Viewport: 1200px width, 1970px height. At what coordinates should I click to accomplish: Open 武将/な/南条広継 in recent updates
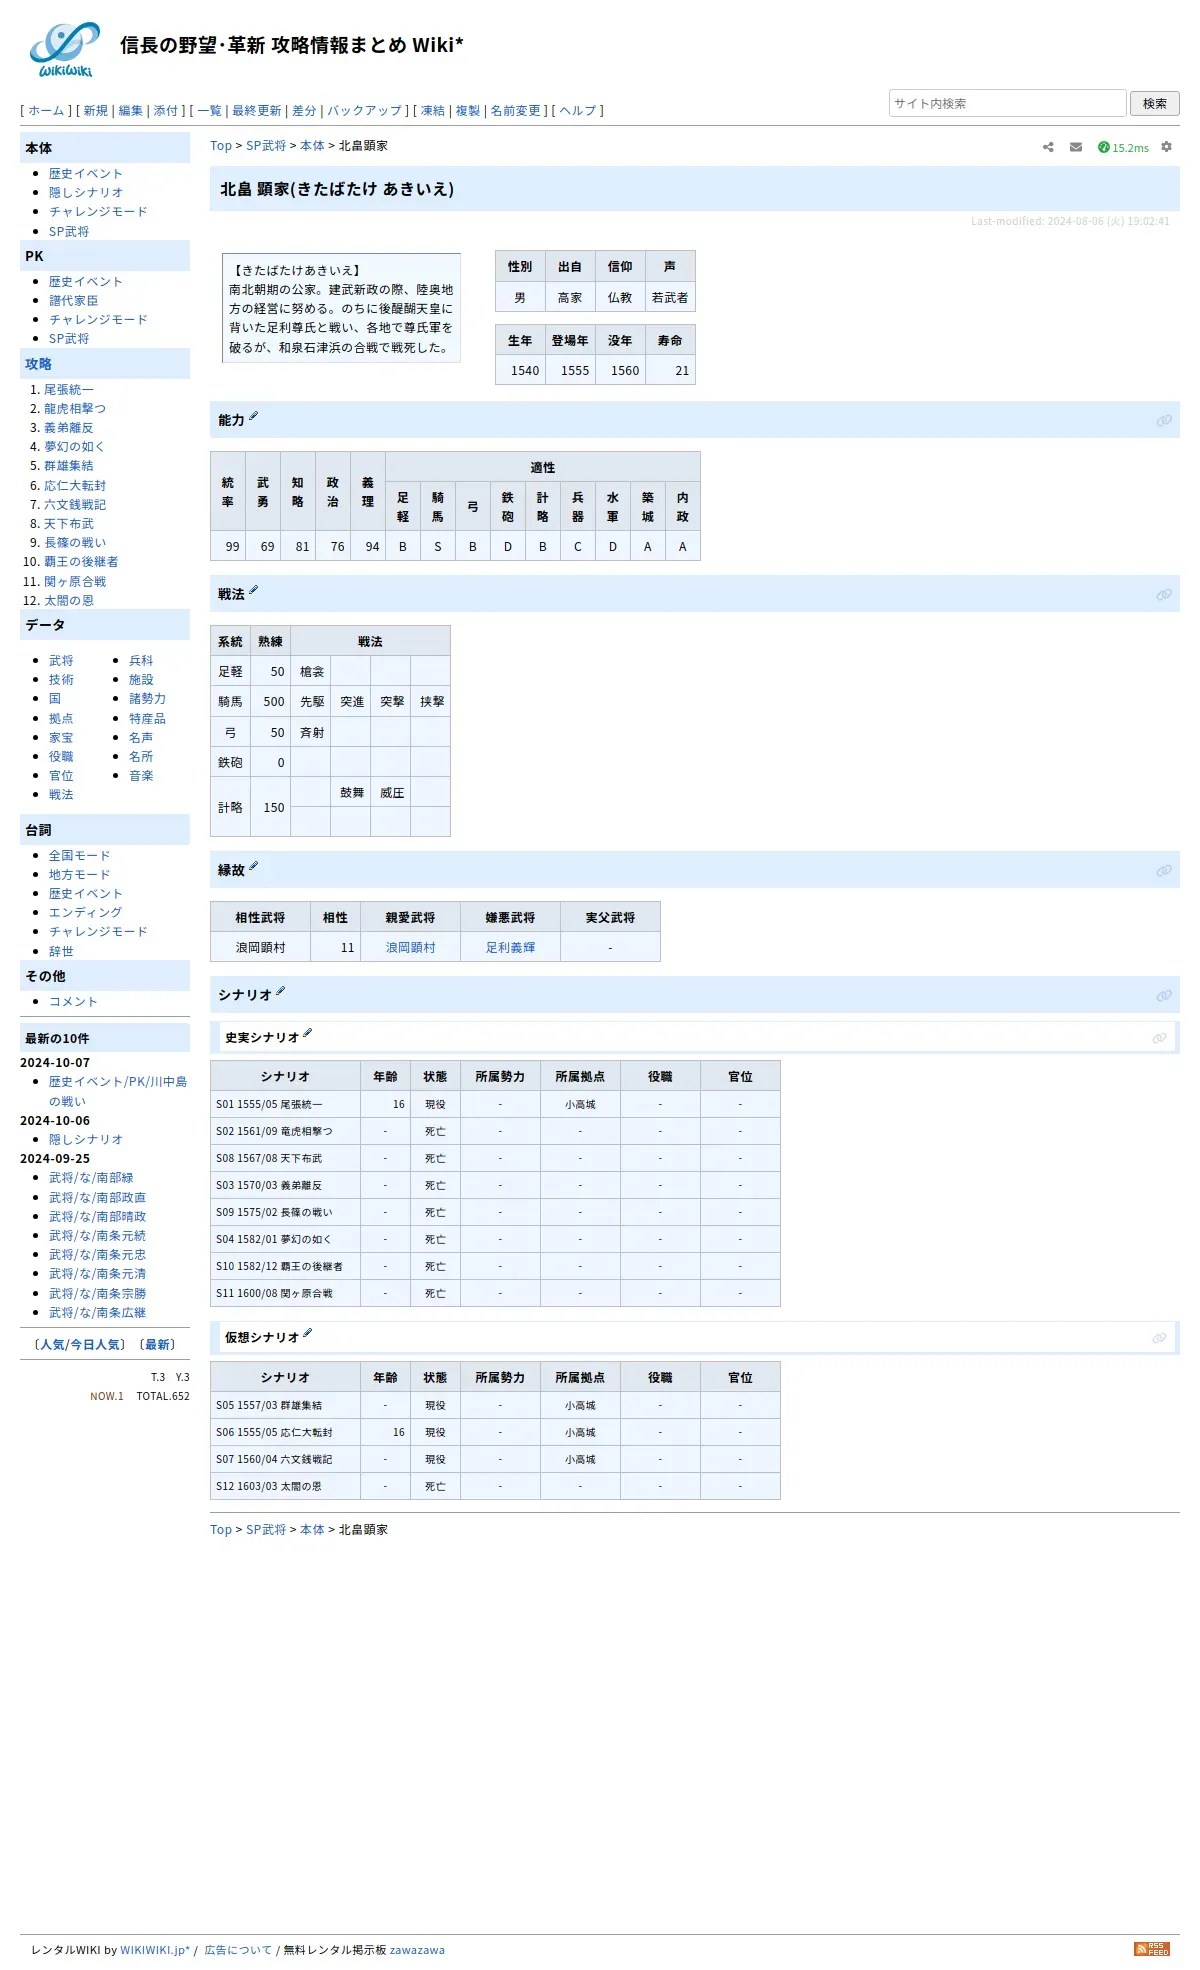pyautogui.click(x=97, y=1313)
